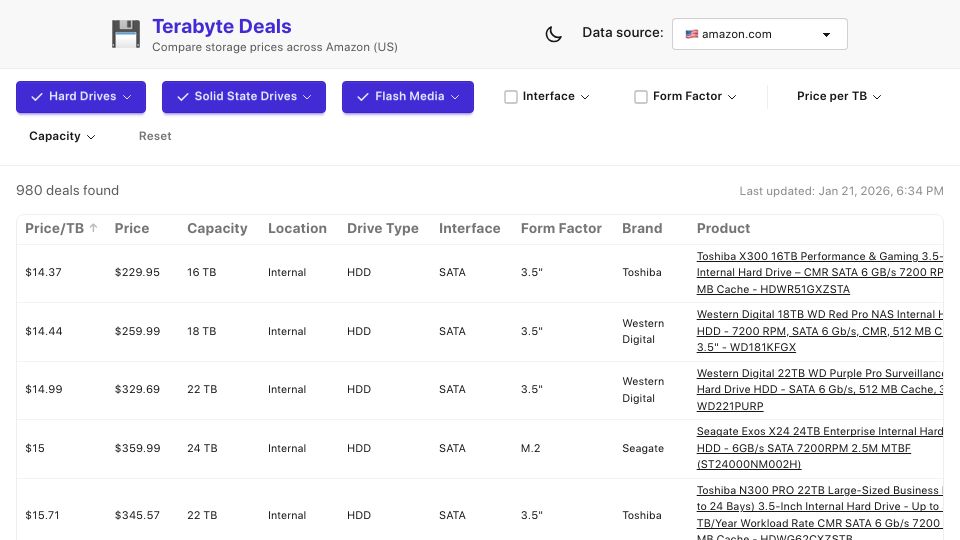The height and width of the screenshot is (540, 960).
Task: Sort by the Brand column header
Action: (x=642, y=228)
